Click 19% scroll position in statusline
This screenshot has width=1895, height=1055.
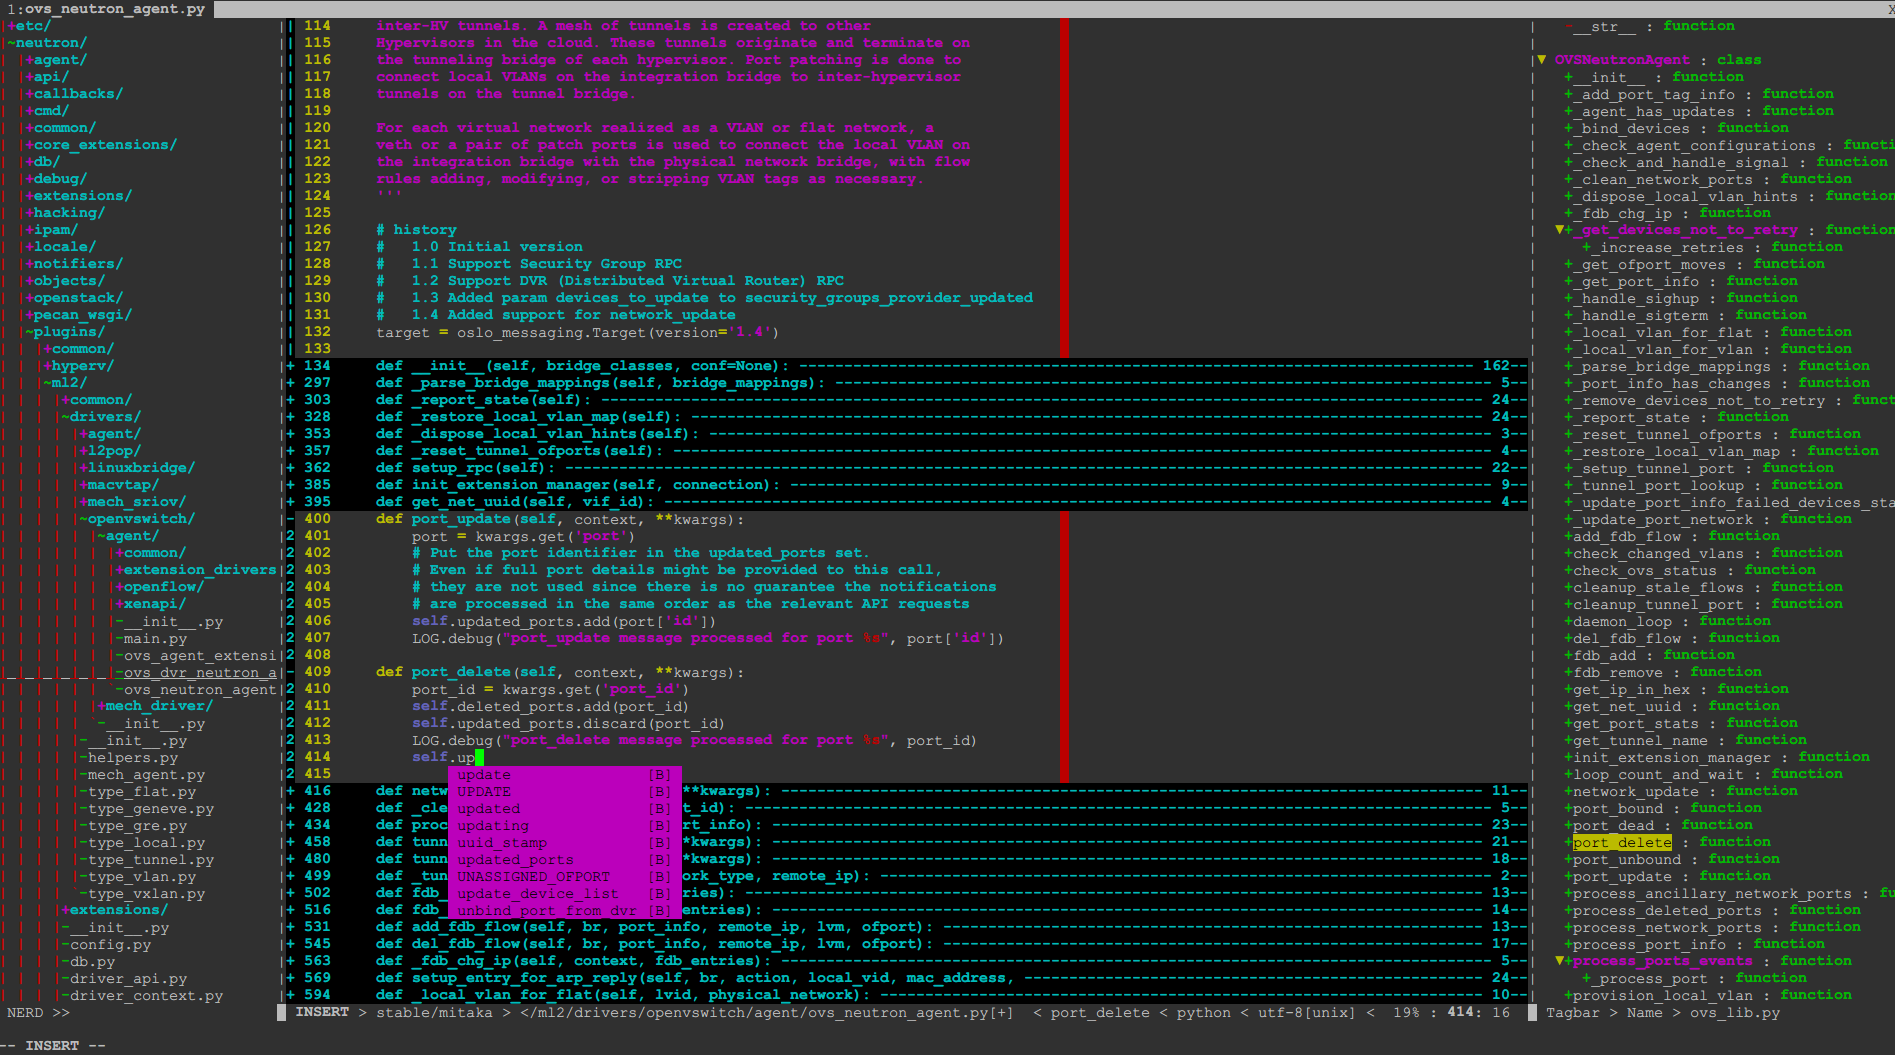1406,1012
